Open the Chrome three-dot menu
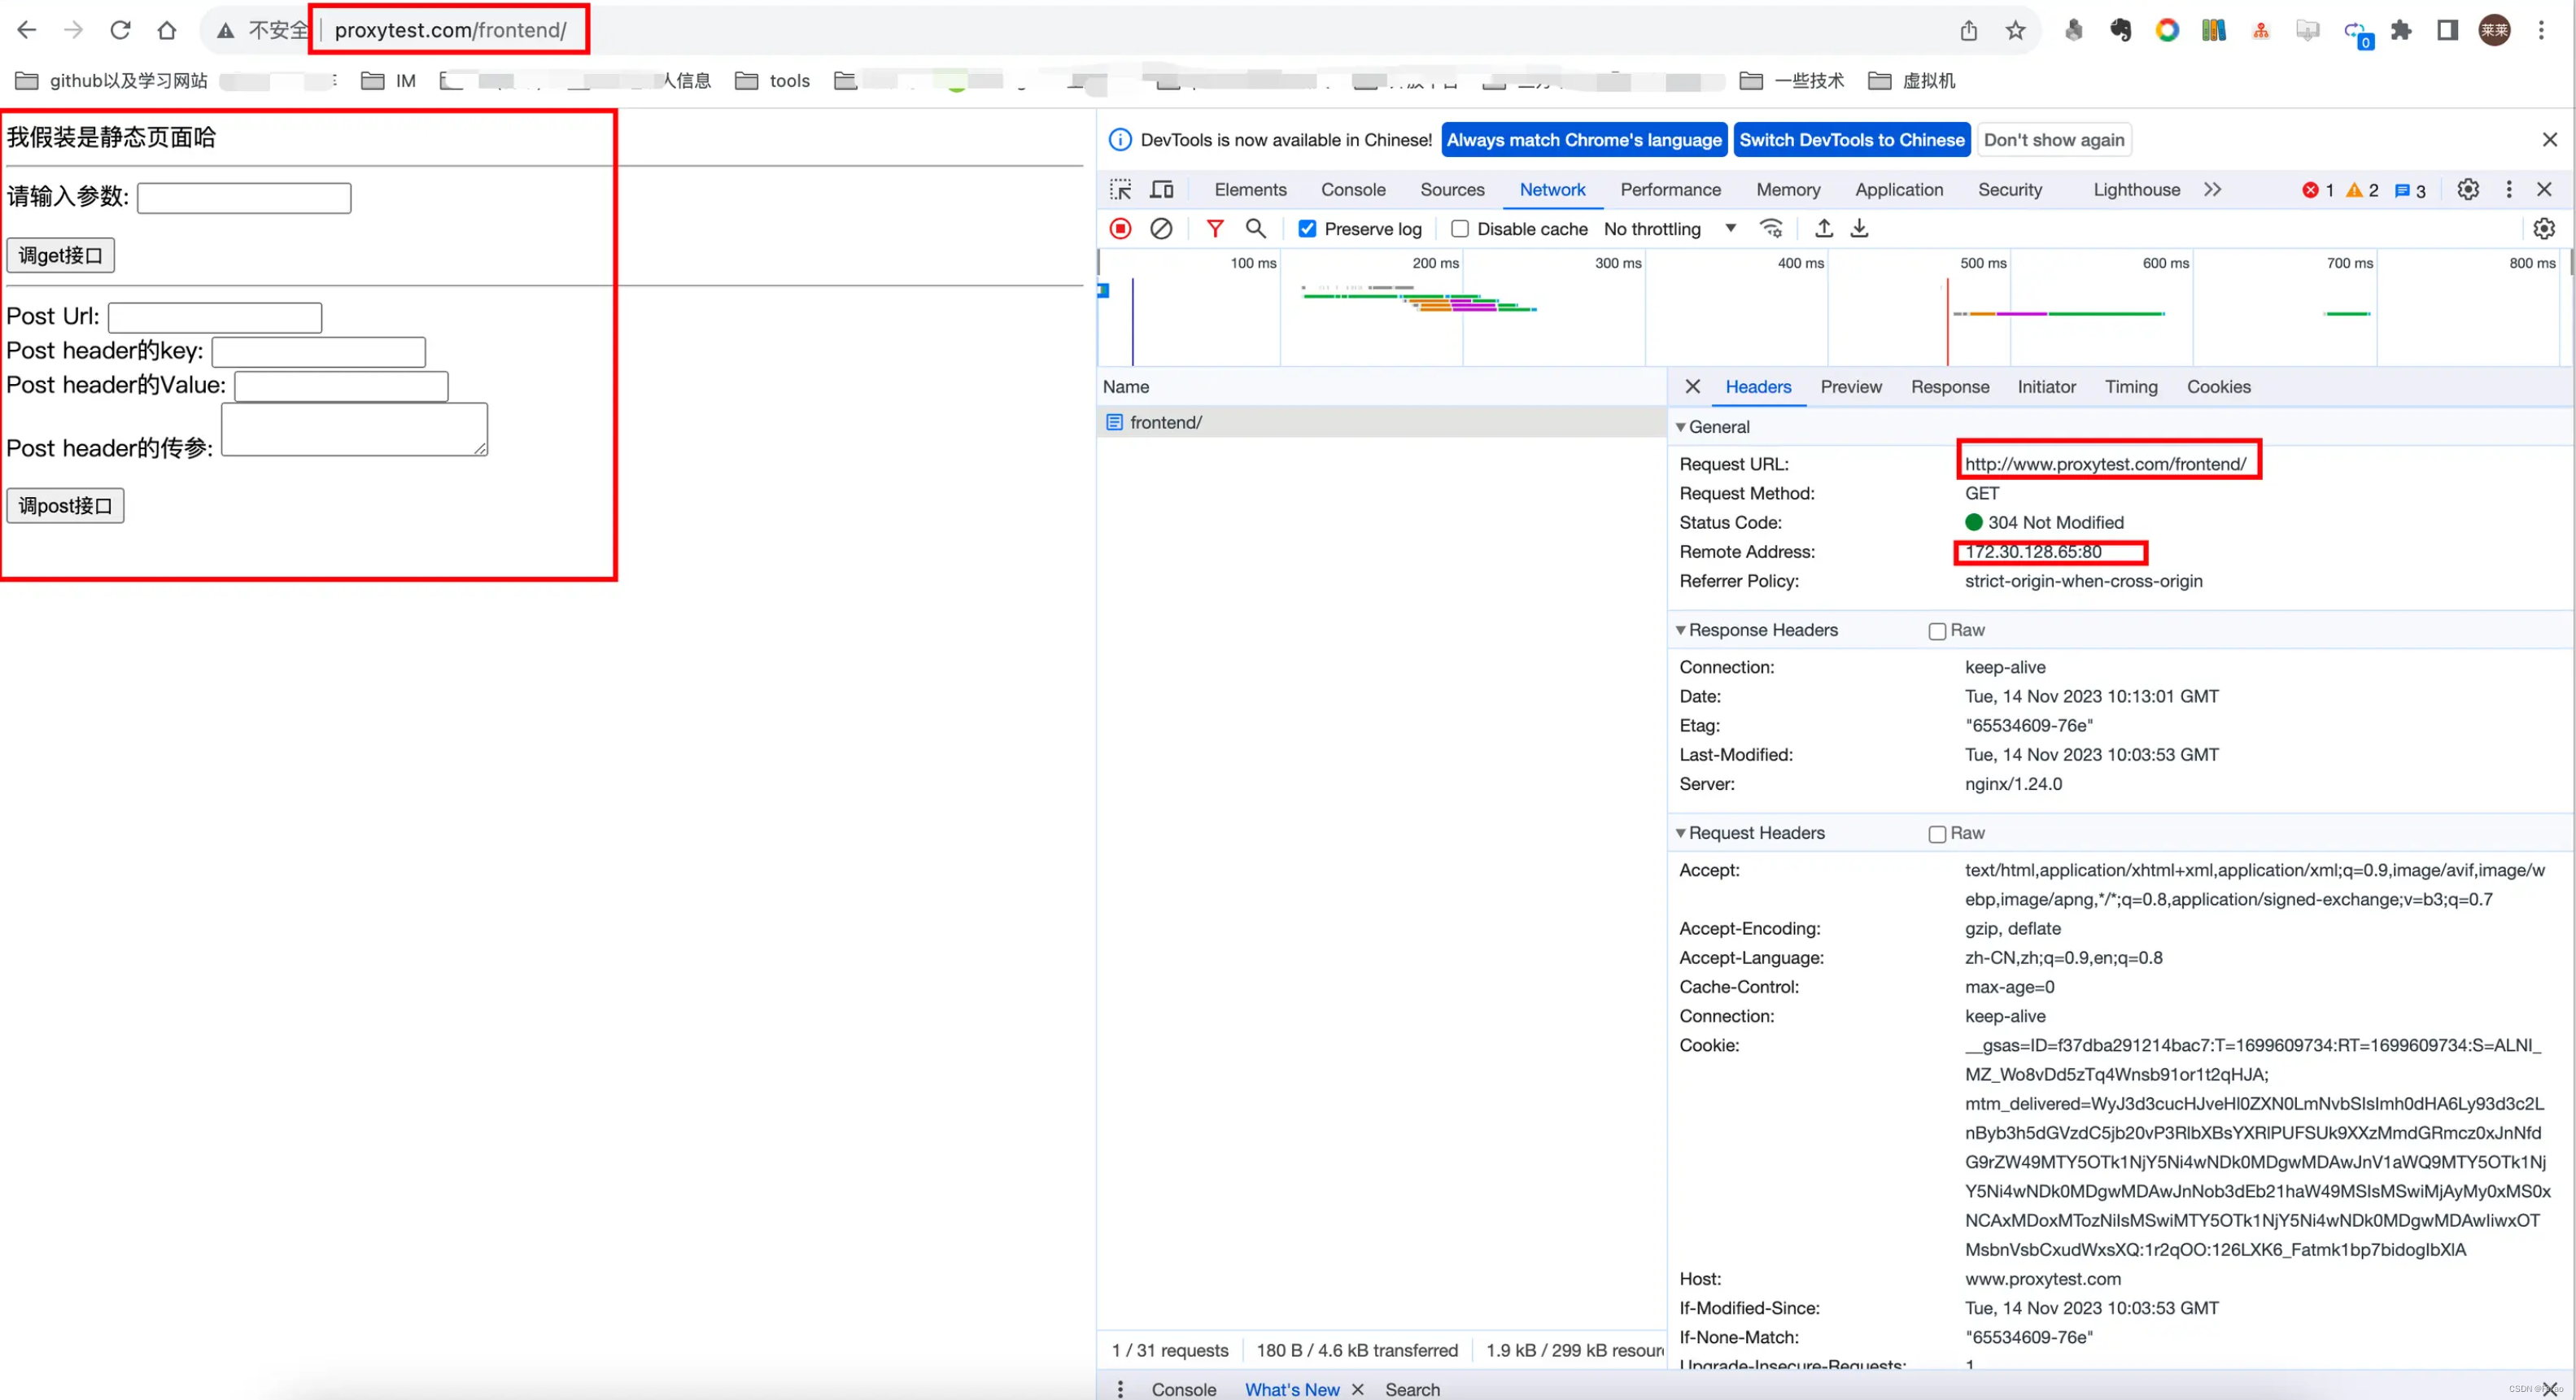Screen dimensions: 2576x1400 pyautogui.click(x=2541, y=30)
